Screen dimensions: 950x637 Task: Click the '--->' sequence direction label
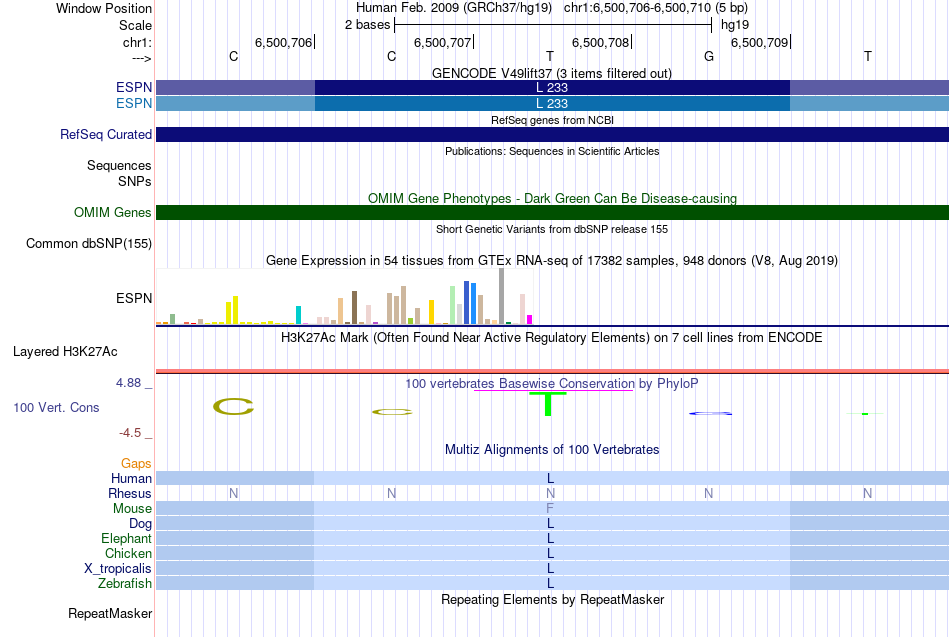(141, 58)
